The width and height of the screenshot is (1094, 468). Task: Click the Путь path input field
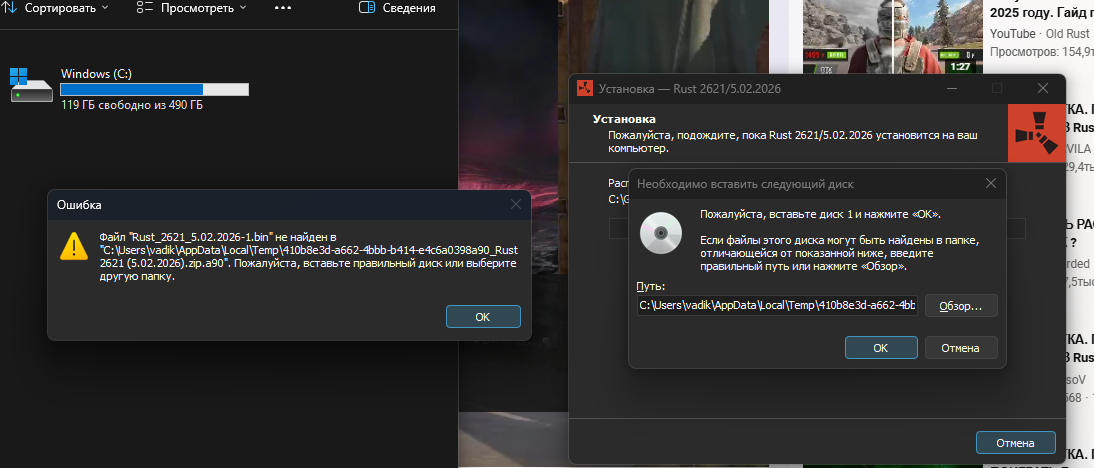coord(777,305)
